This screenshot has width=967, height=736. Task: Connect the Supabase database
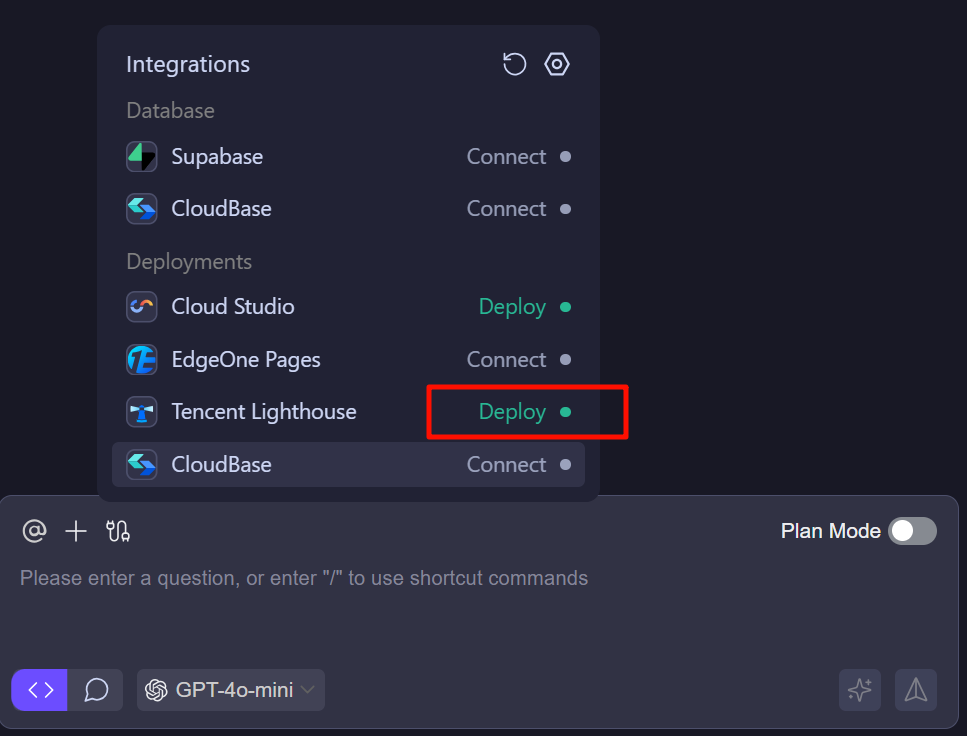507,157
